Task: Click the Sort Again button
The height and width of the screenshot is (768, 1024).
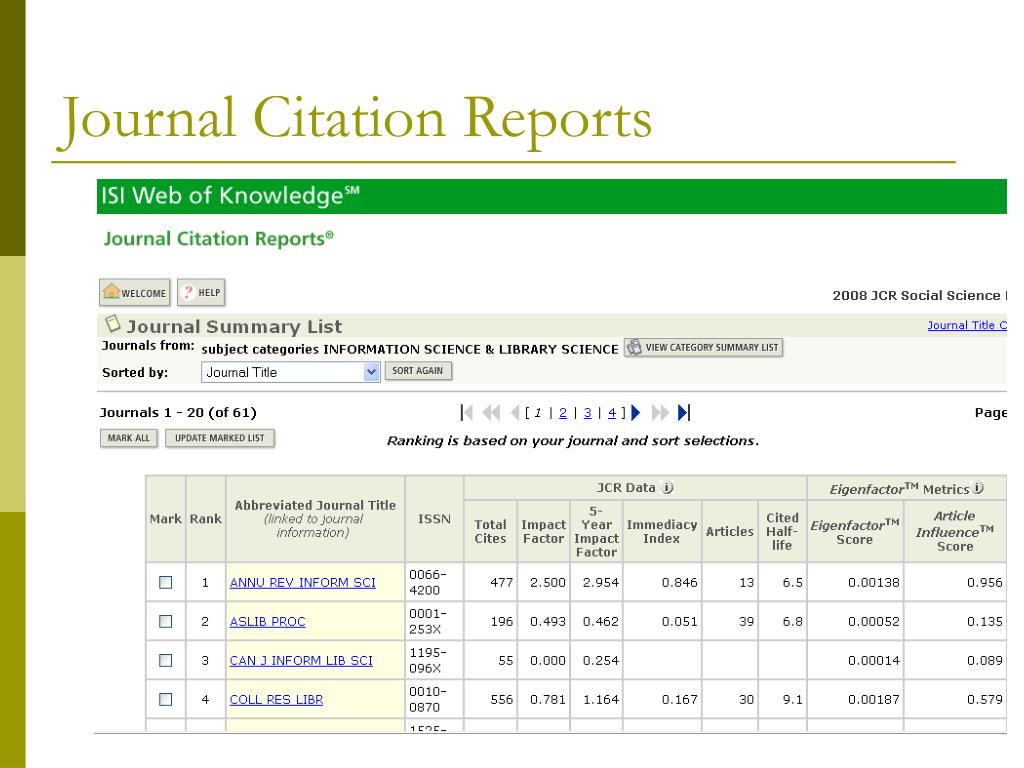Action: point(418,371)
